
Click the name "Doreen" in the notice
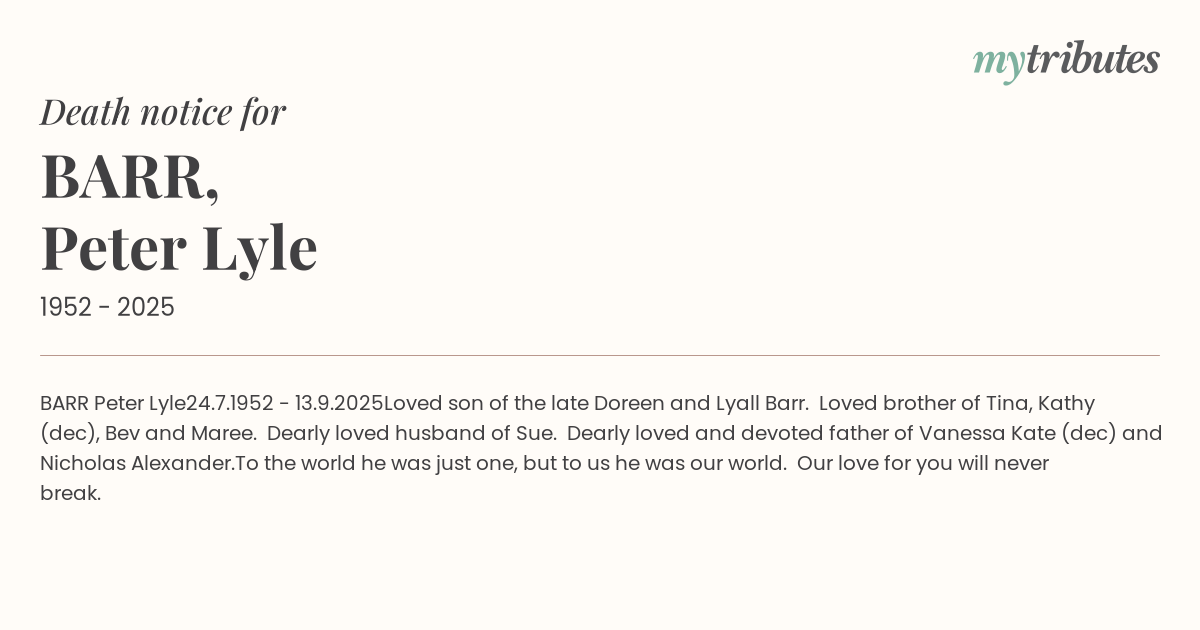click(629, 404)
